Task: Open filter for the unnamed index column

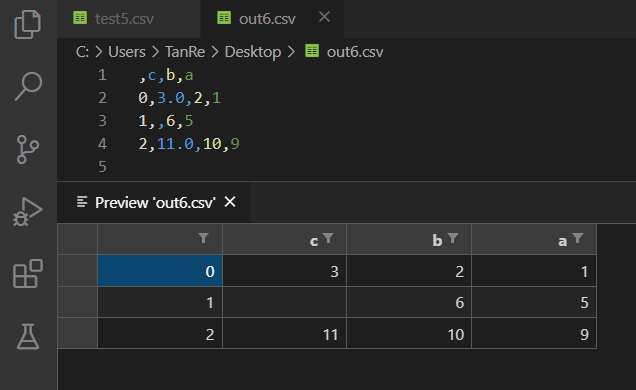Action: 204,238
